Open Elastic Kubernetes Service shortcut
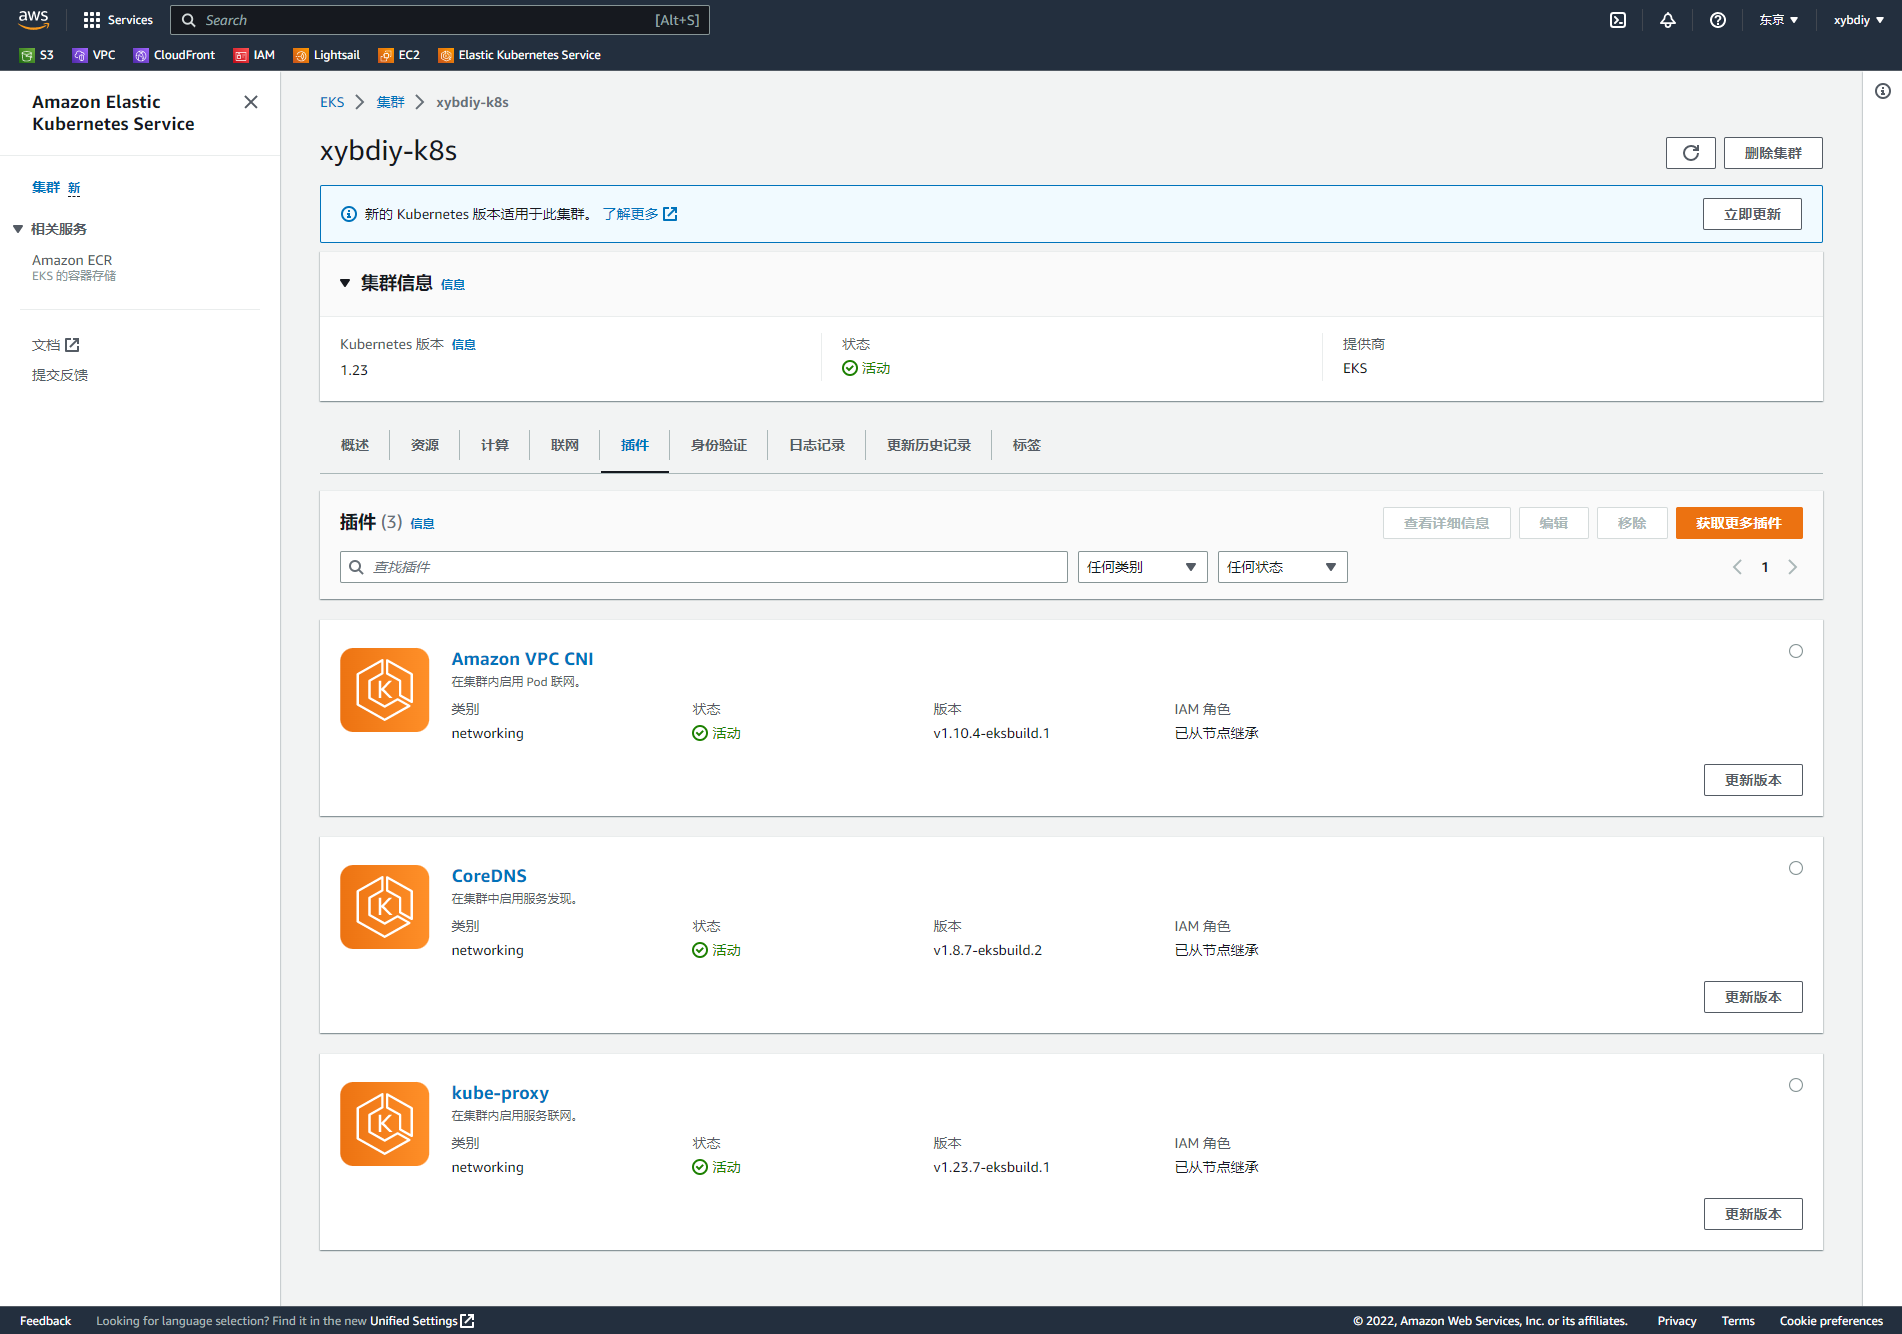1902x1334 pixels. (x=520, y=55)
